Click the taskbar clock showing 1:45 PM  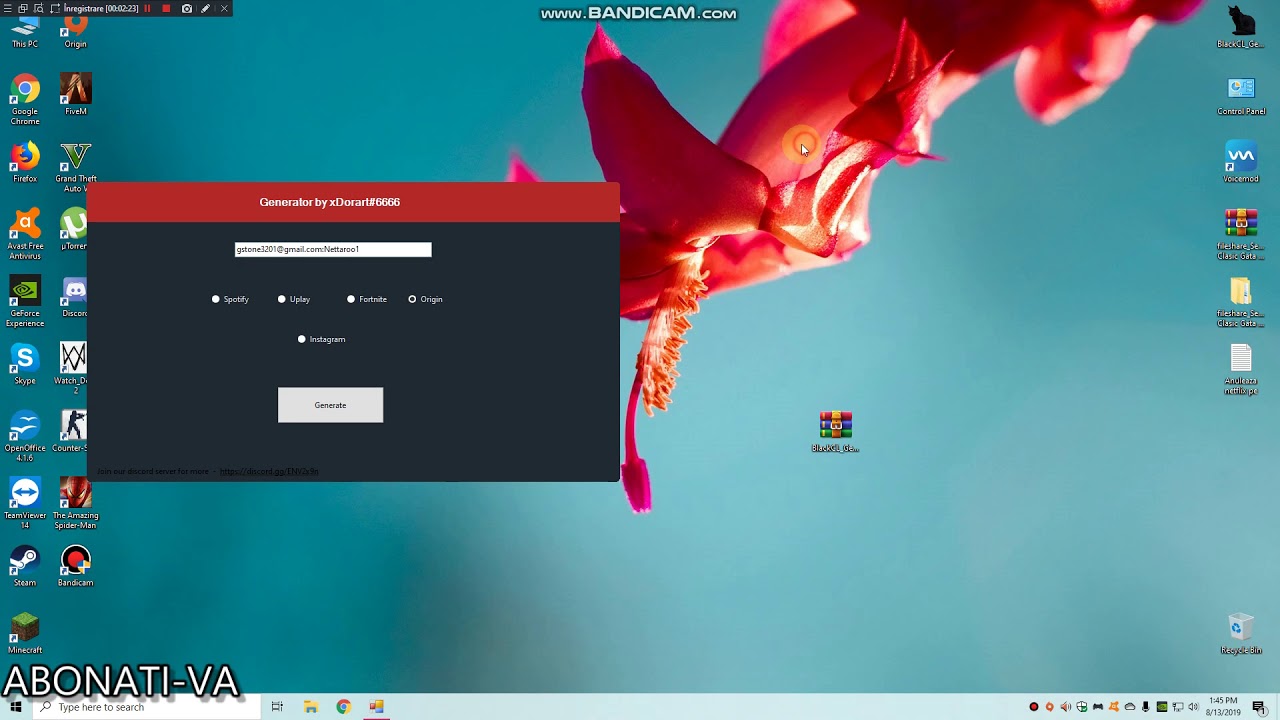pos(1223,706)
